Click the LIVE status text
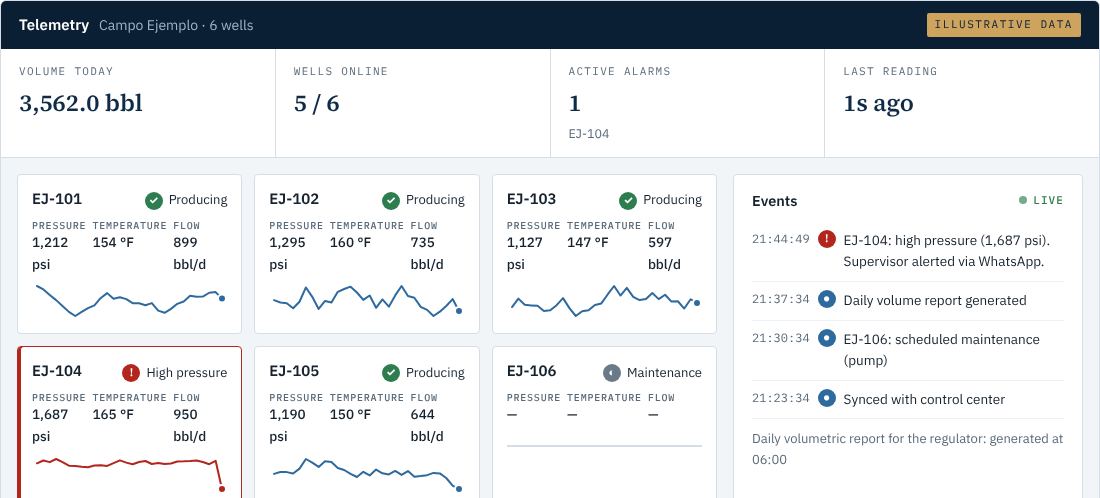The height and width of the screenshot is (498, 1100). [x=1048, y=201]
